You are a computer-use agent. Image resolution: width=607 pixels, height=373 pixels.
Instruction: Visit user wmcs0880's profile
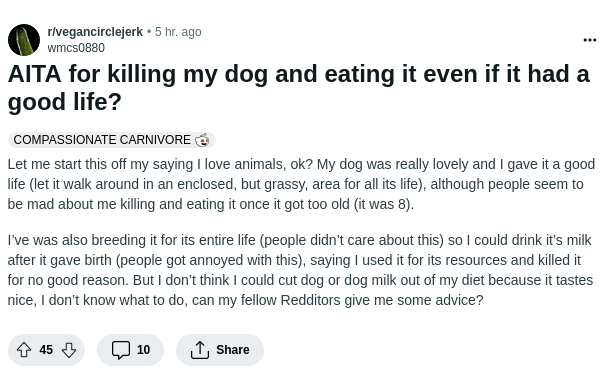click(76, 48)
